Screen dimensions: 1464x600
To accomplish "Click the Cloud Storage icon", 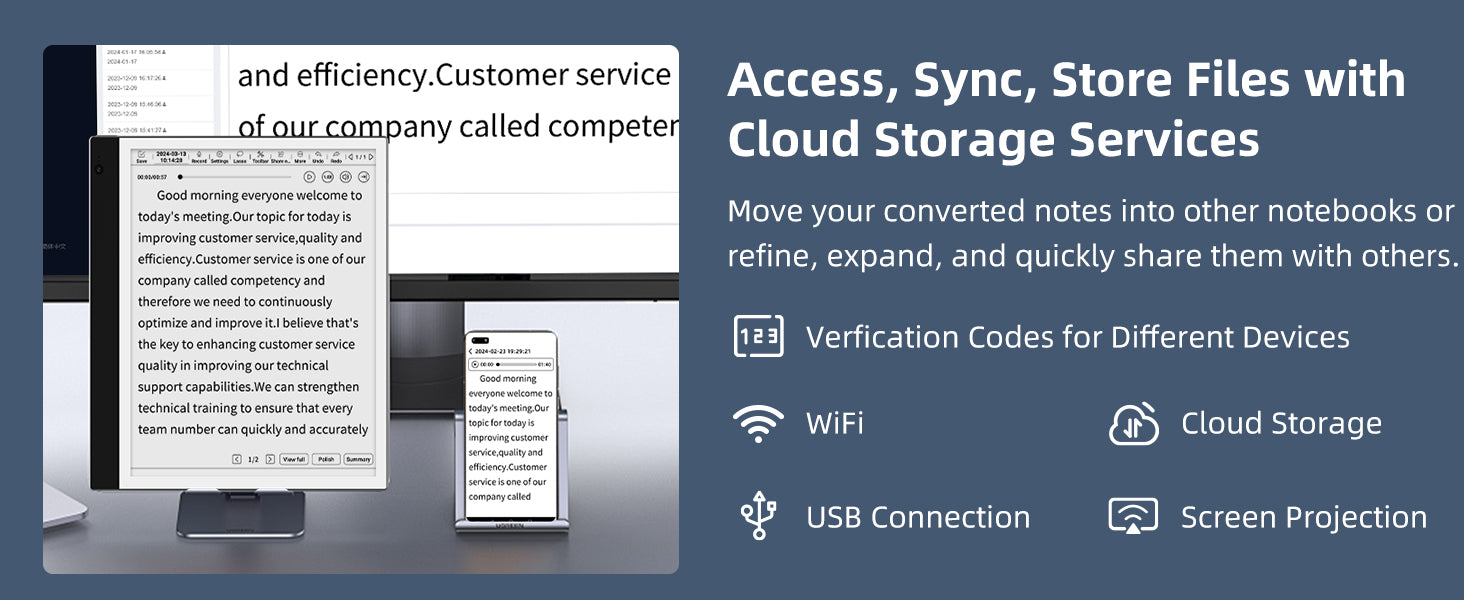I will coord(1134,423).
